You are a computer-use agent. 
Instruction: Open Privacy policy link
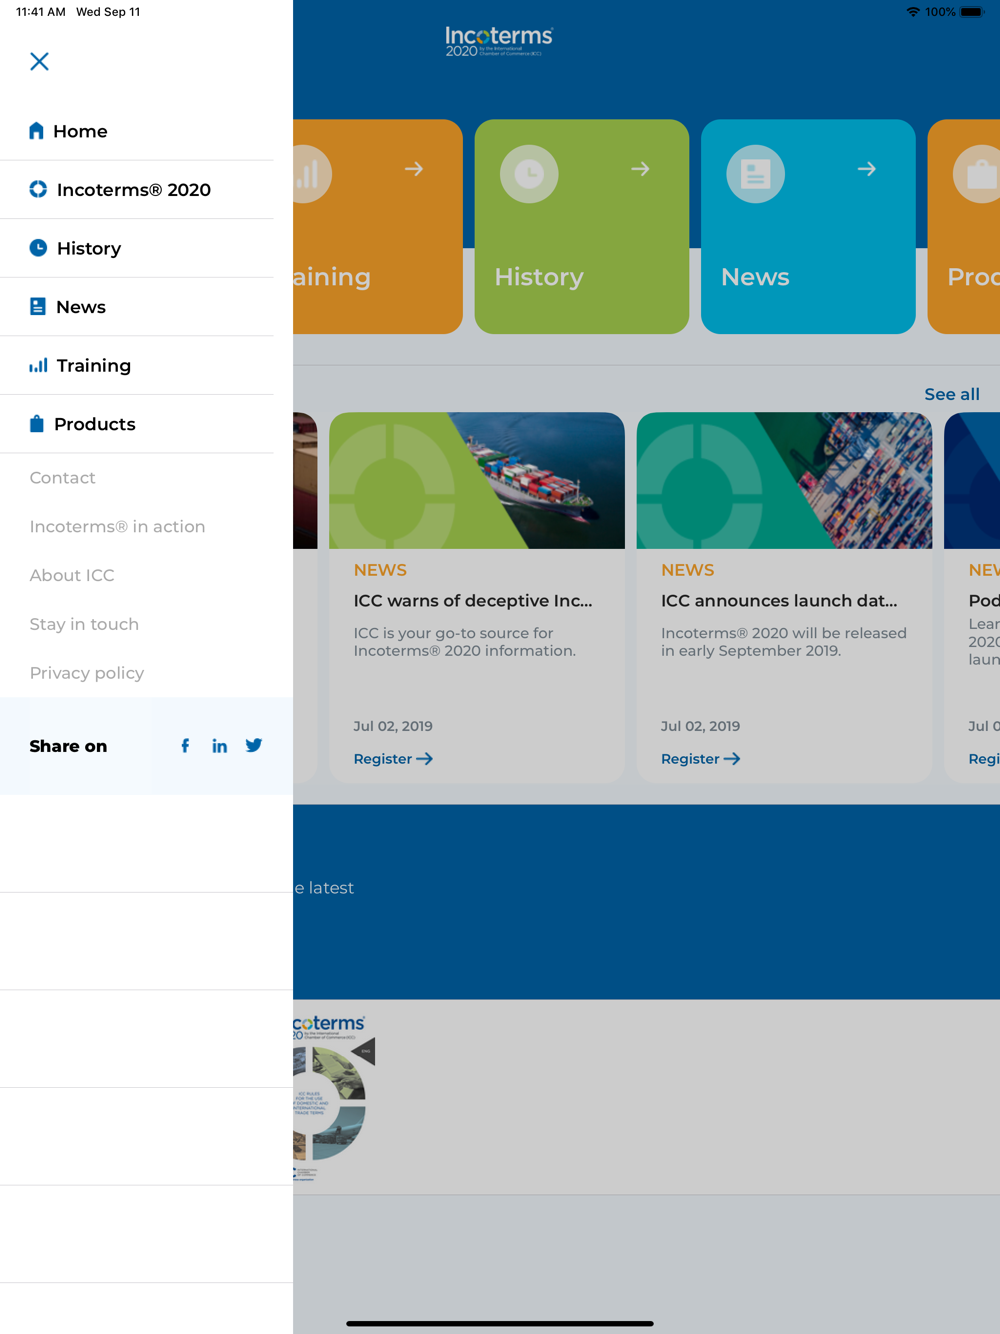87,673
